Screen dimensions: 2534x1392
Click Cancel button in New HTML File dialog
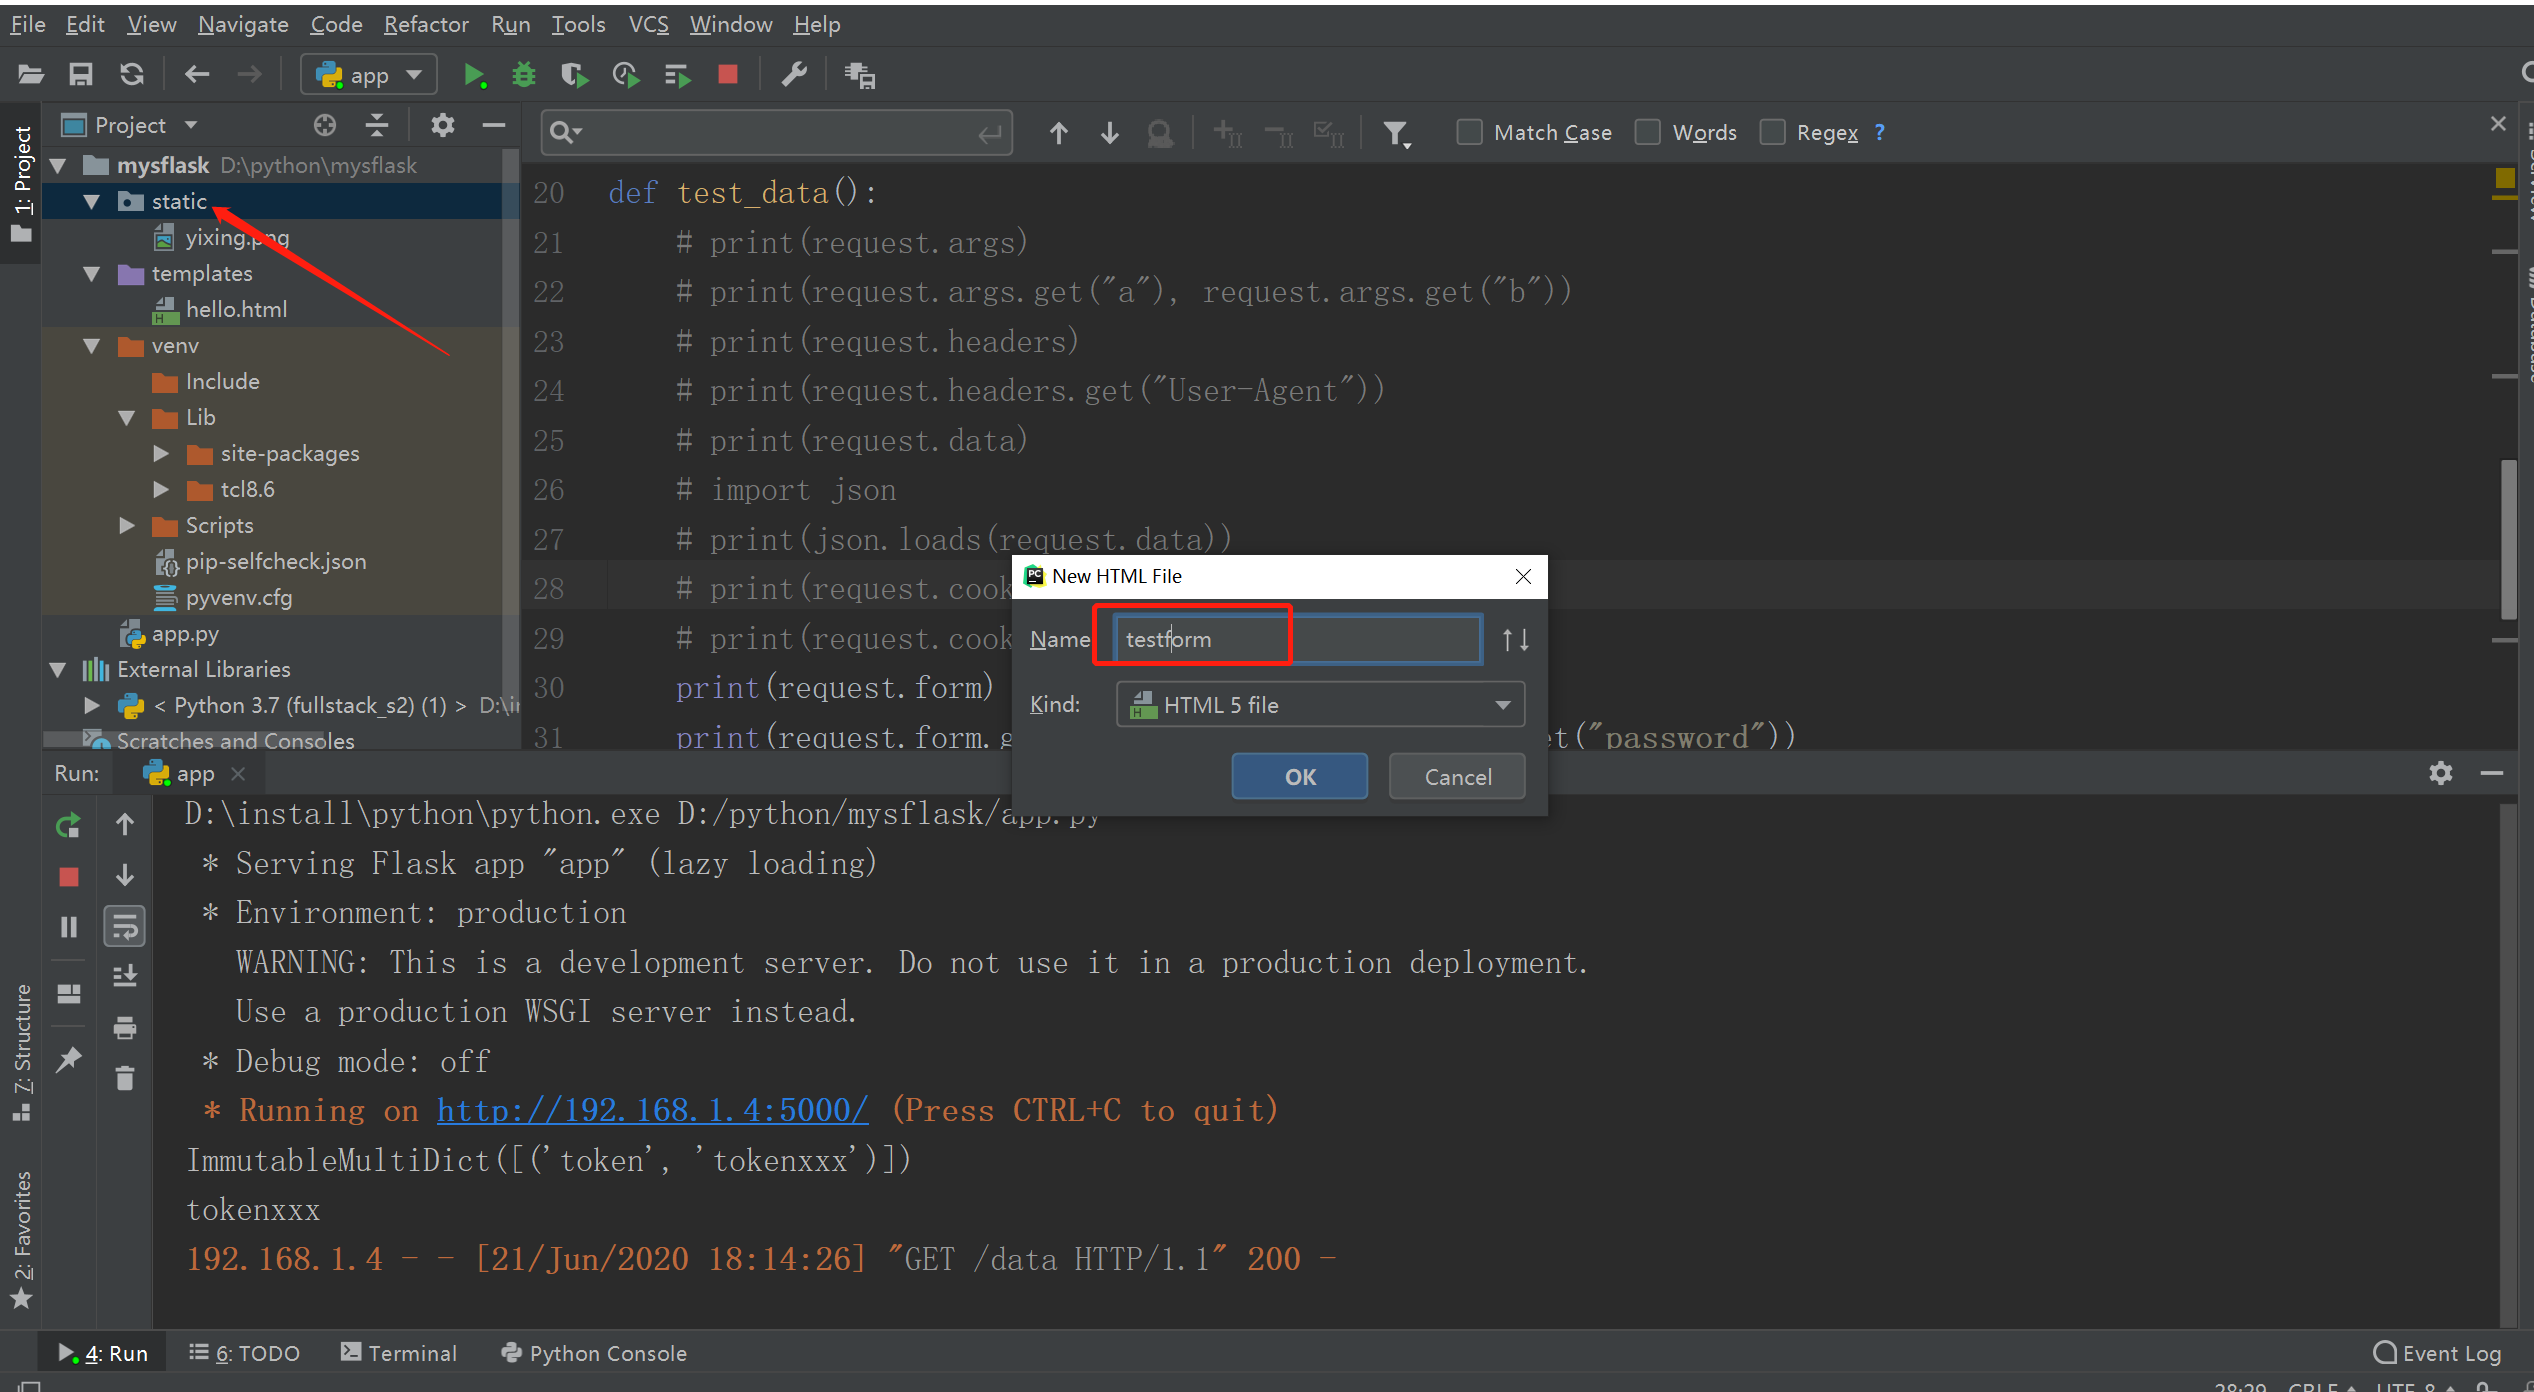(1458, 777)
